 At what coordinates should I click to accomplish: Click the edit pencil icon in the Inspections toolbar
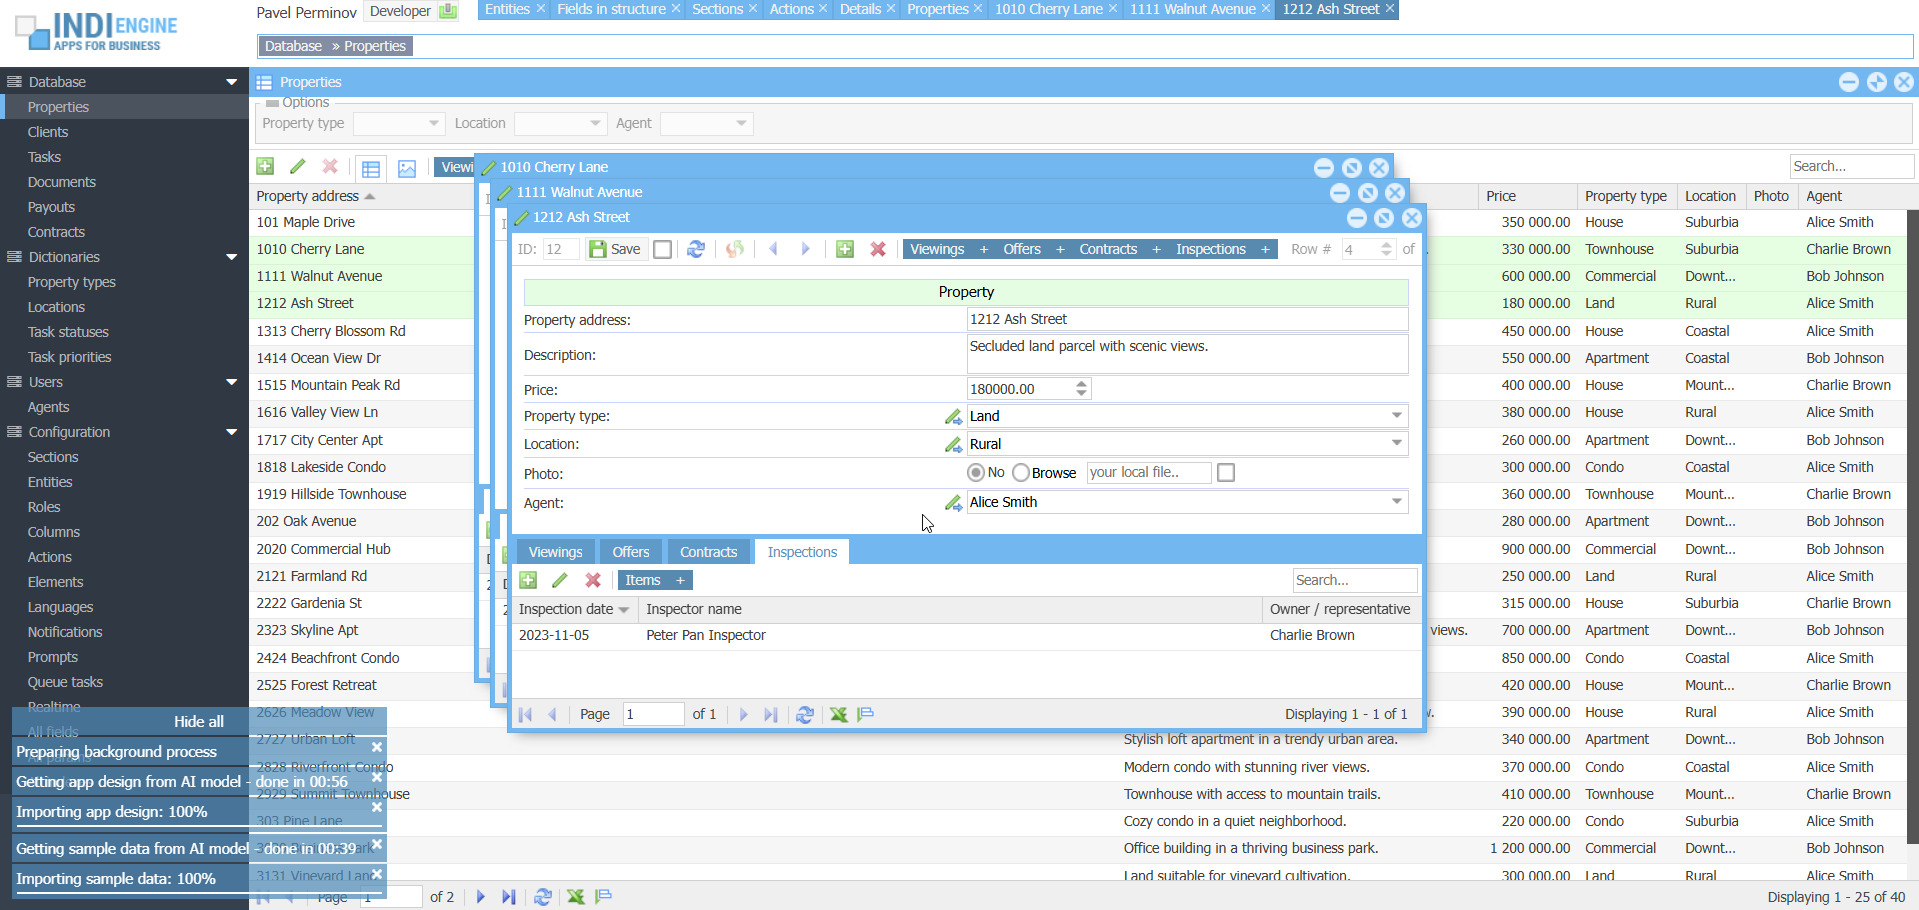click(560, 580)
